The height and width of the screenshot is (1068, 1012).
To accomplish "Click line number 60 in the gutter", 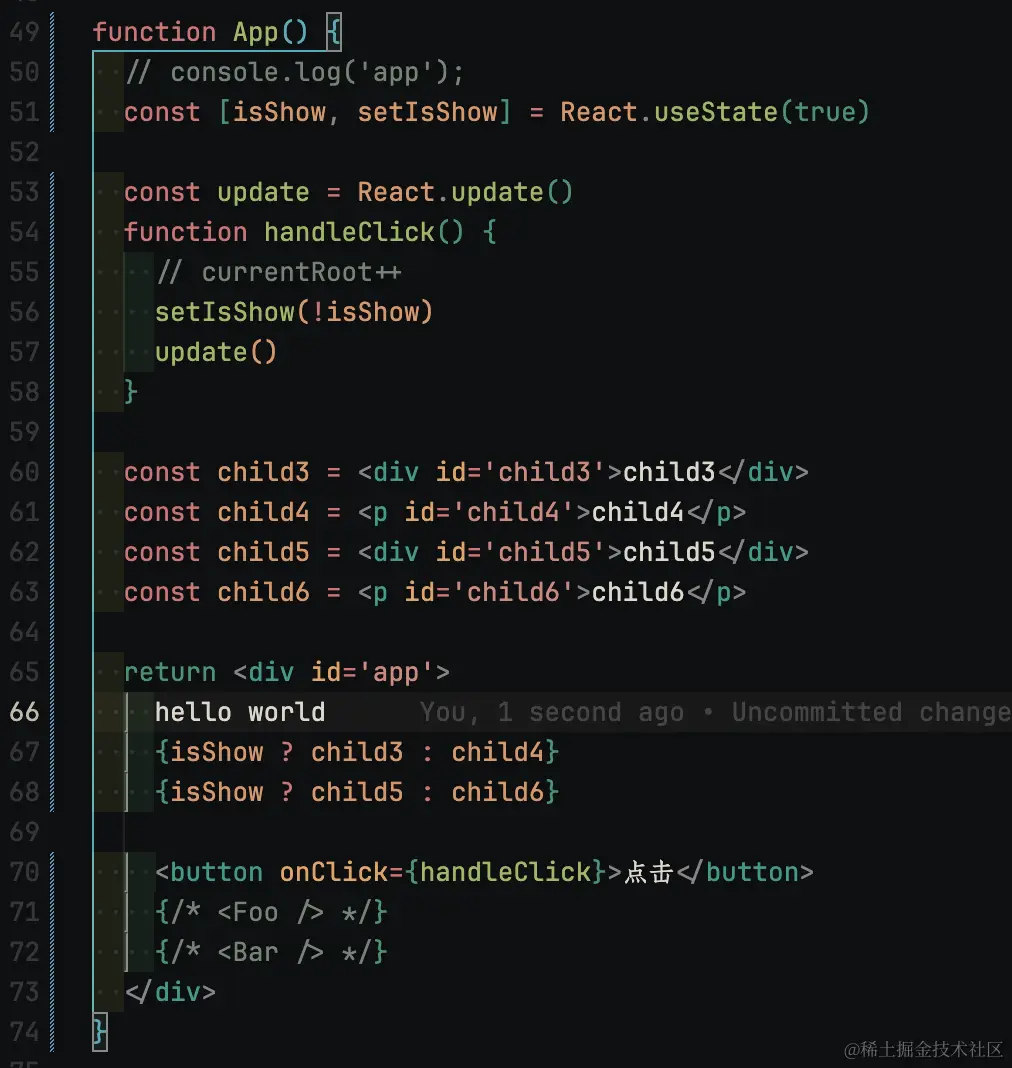I will 25,472.
